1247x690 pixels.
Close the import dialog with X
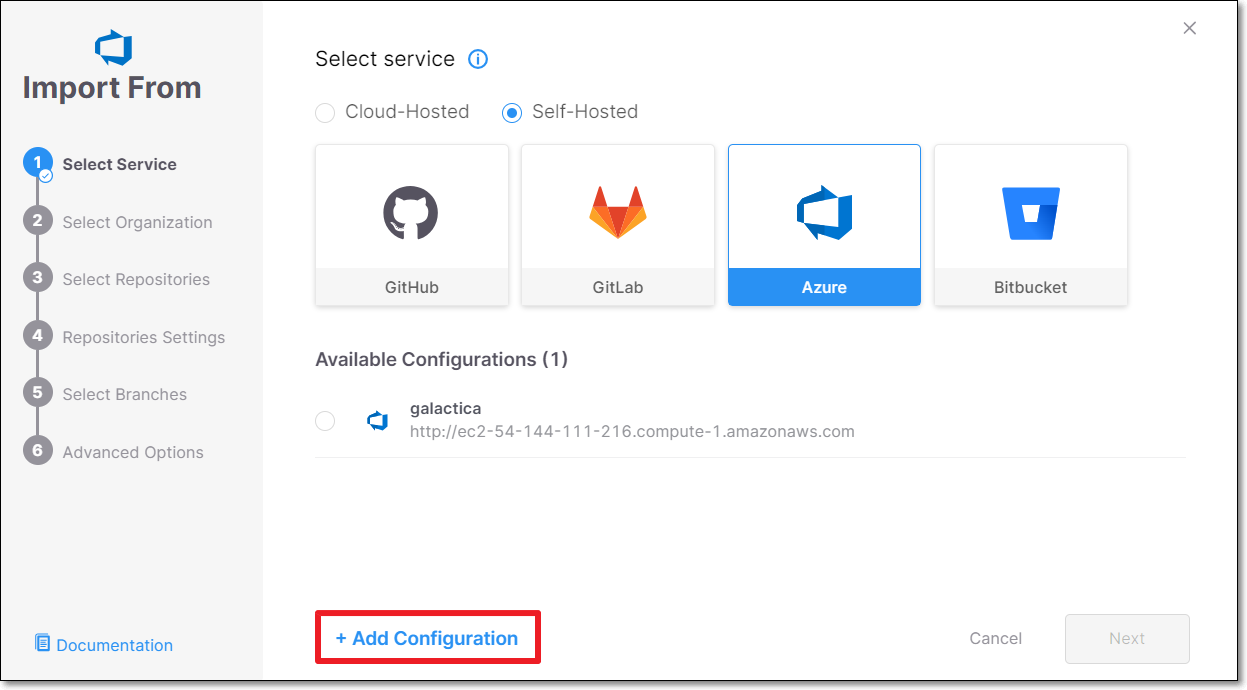click(1189, 29)
